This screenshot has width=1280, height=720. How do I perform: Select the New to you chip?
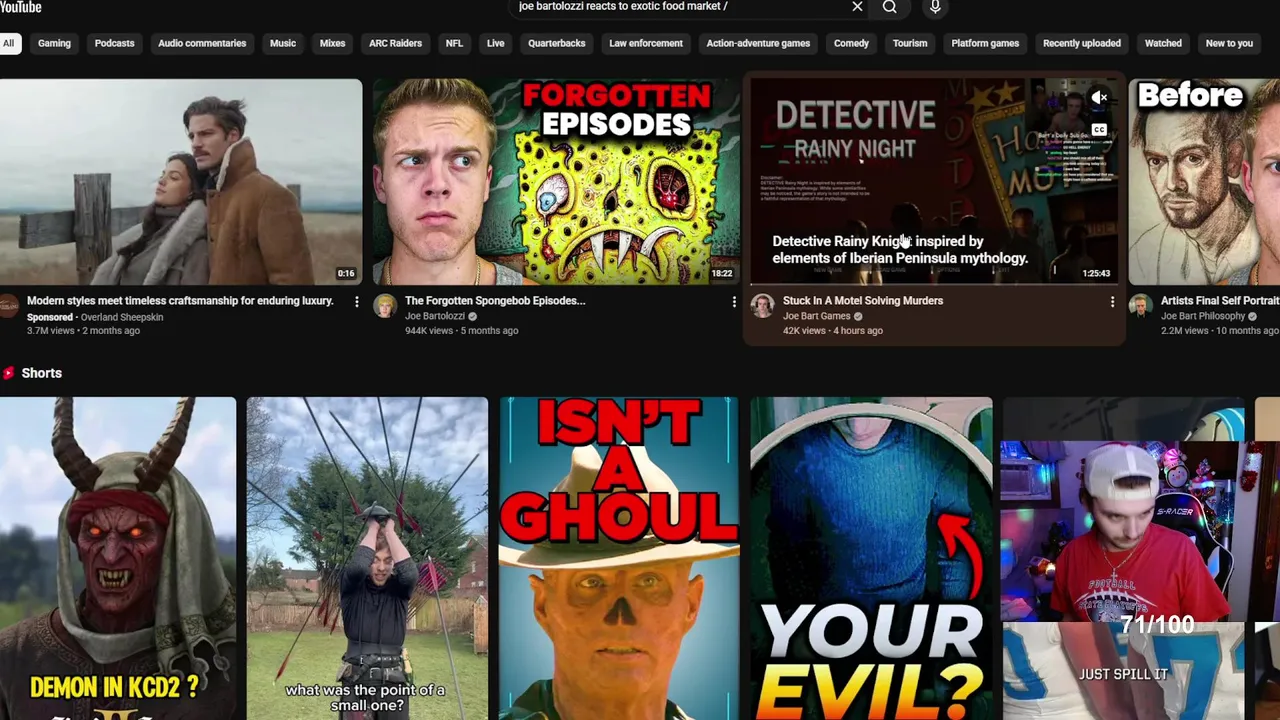point(1229,43)
